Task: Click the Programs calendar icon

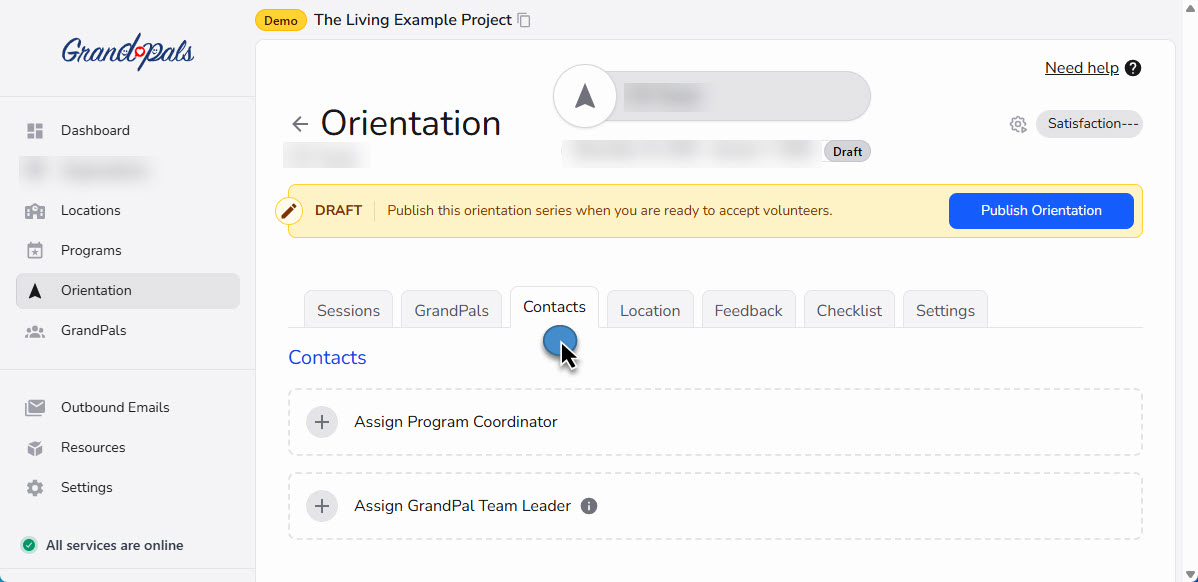Action: coord(35,251)
